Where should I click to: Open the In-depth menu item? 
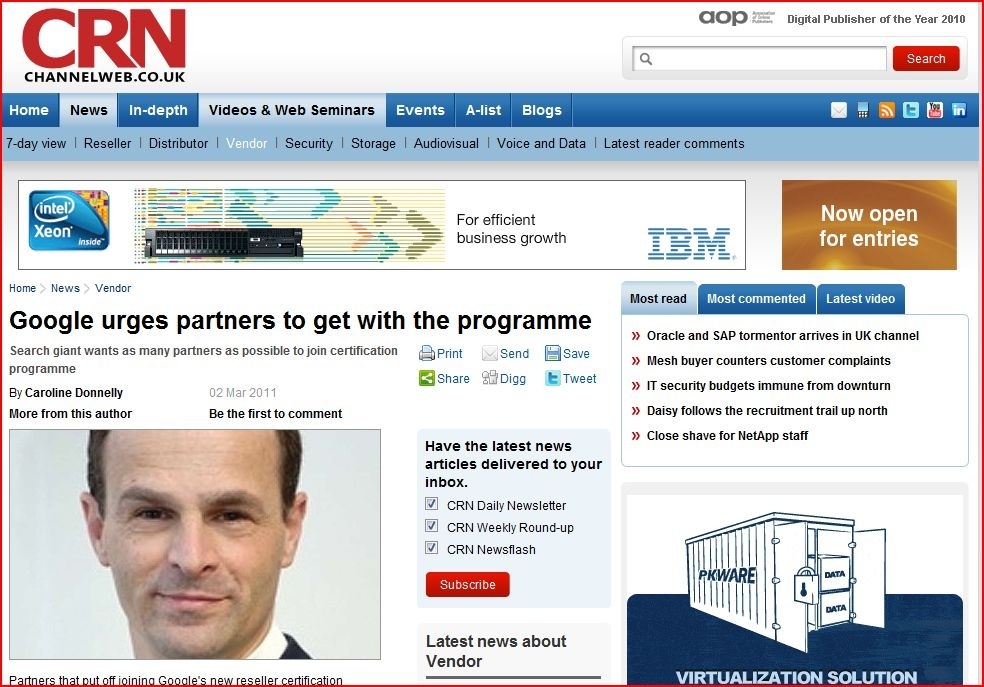(x=158, y=110)
